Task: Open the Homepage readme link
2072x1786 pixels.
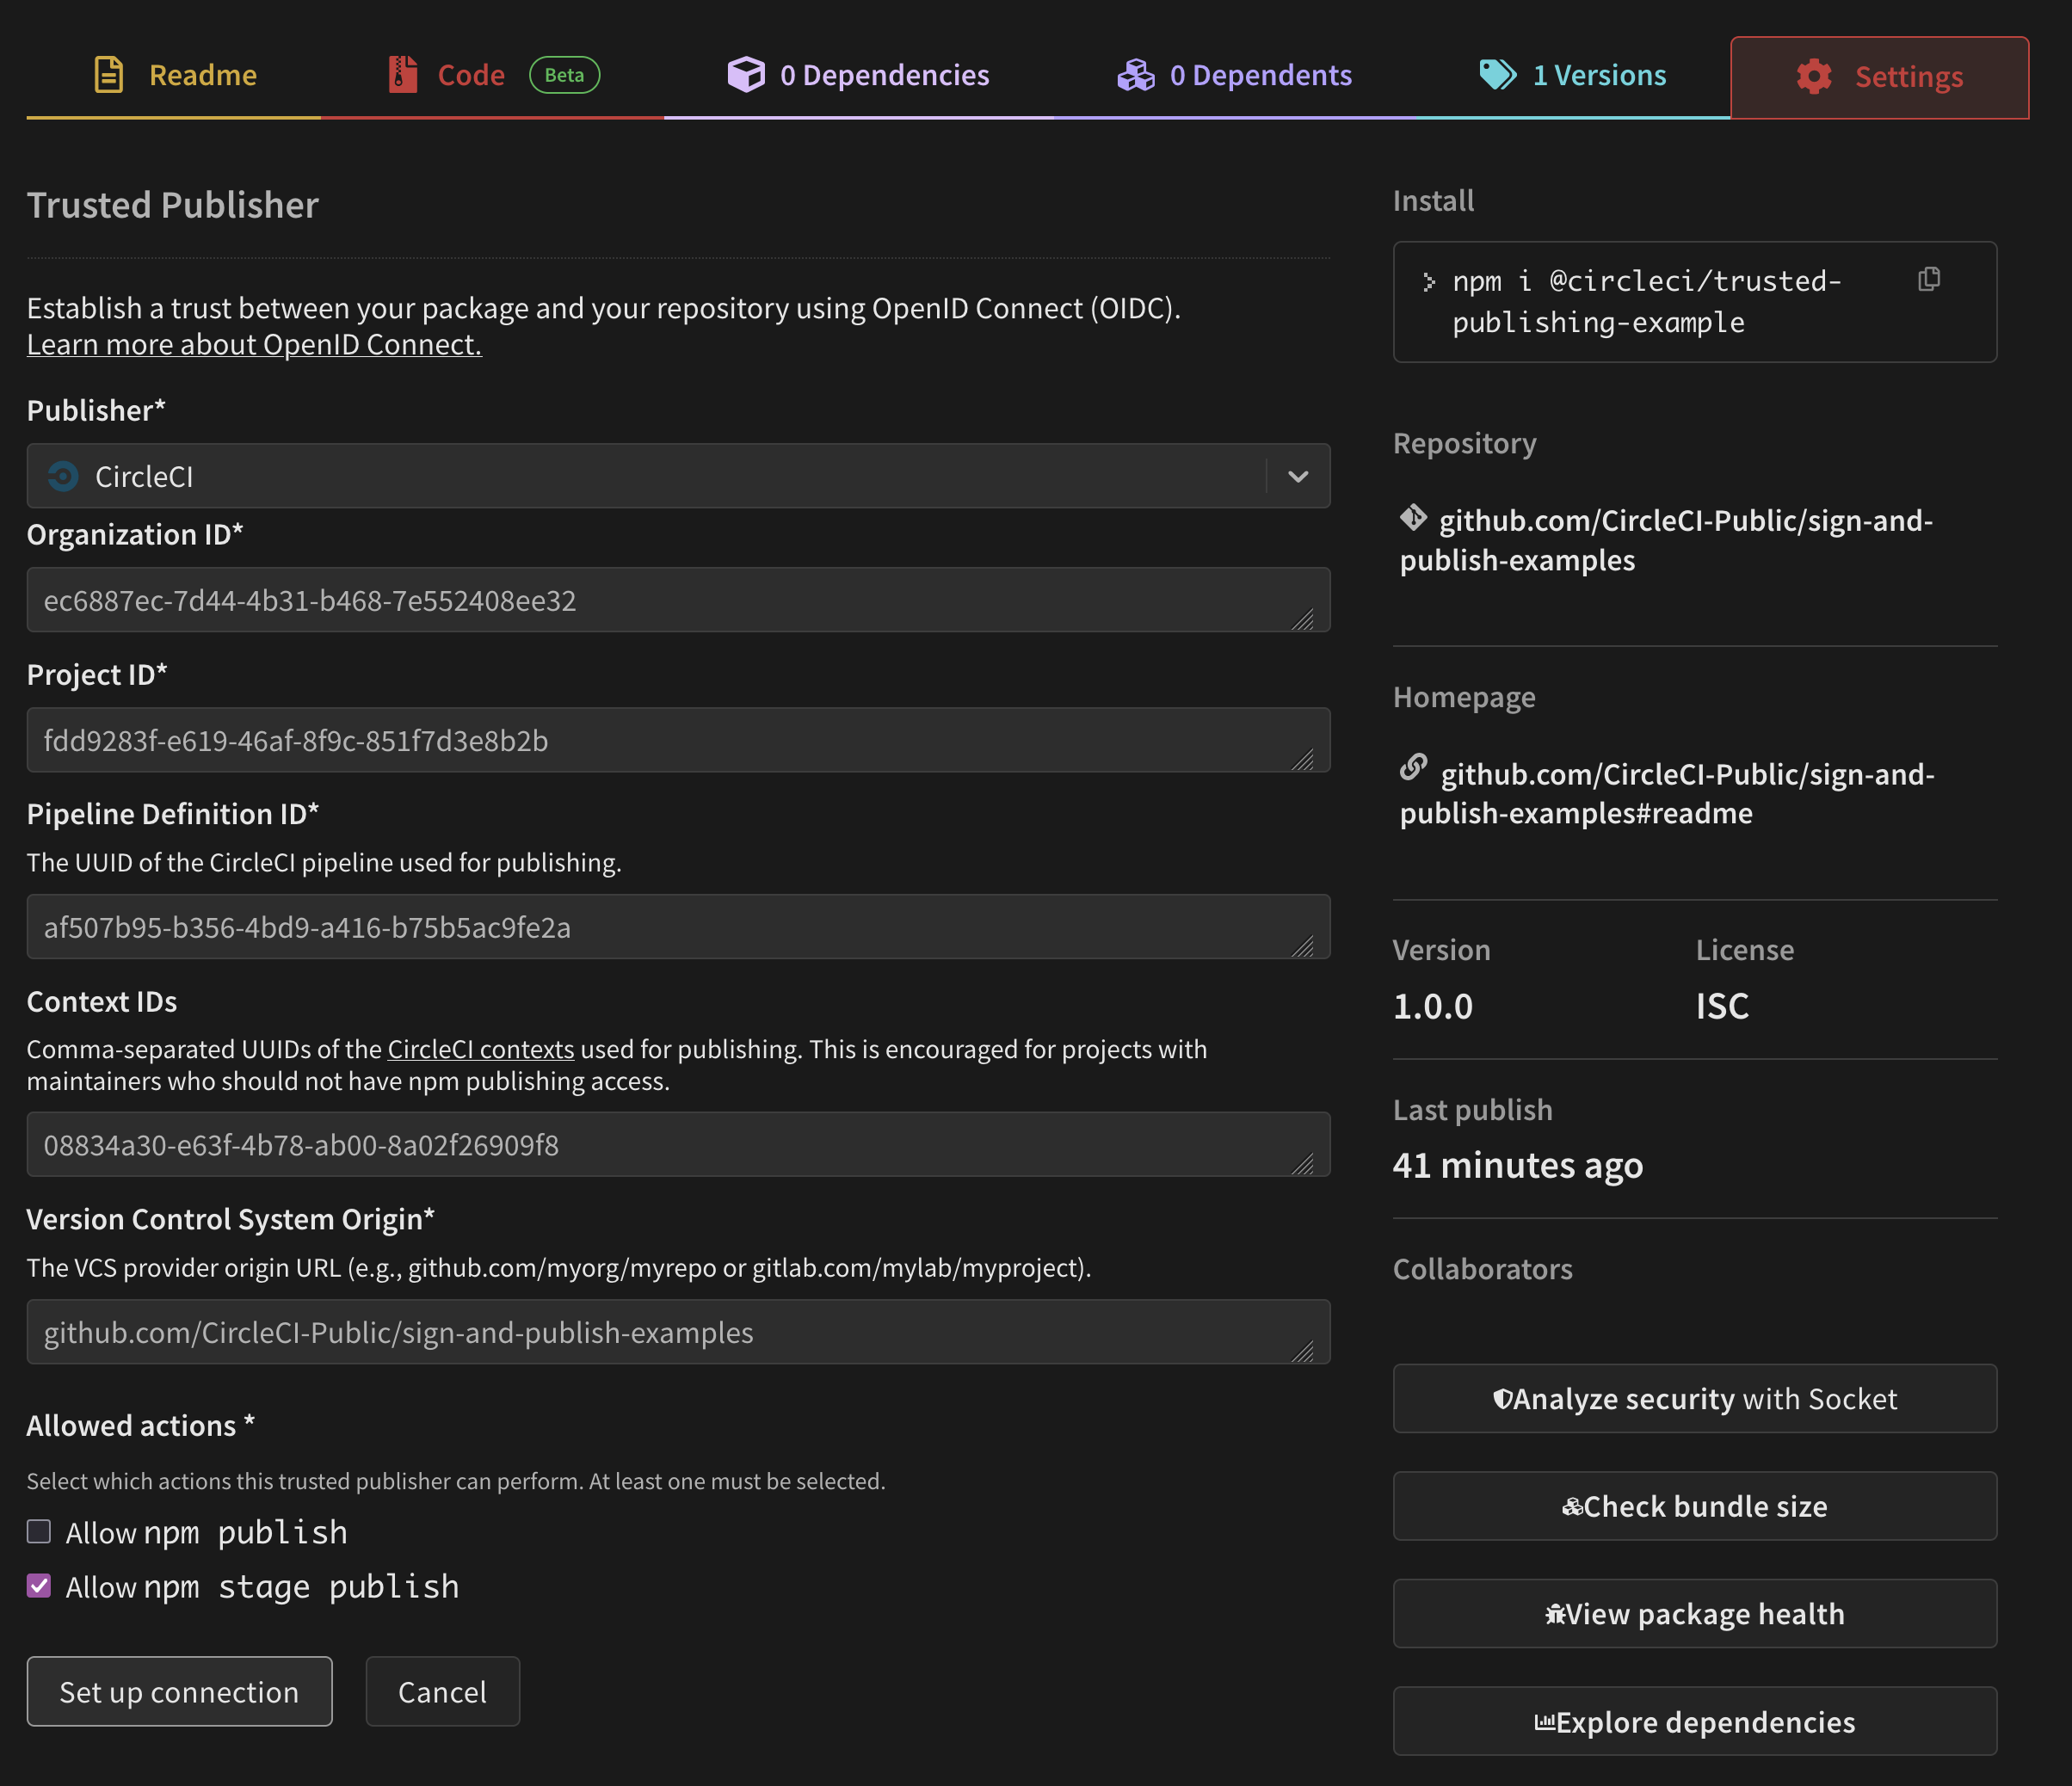Action: click(1667, 793)
